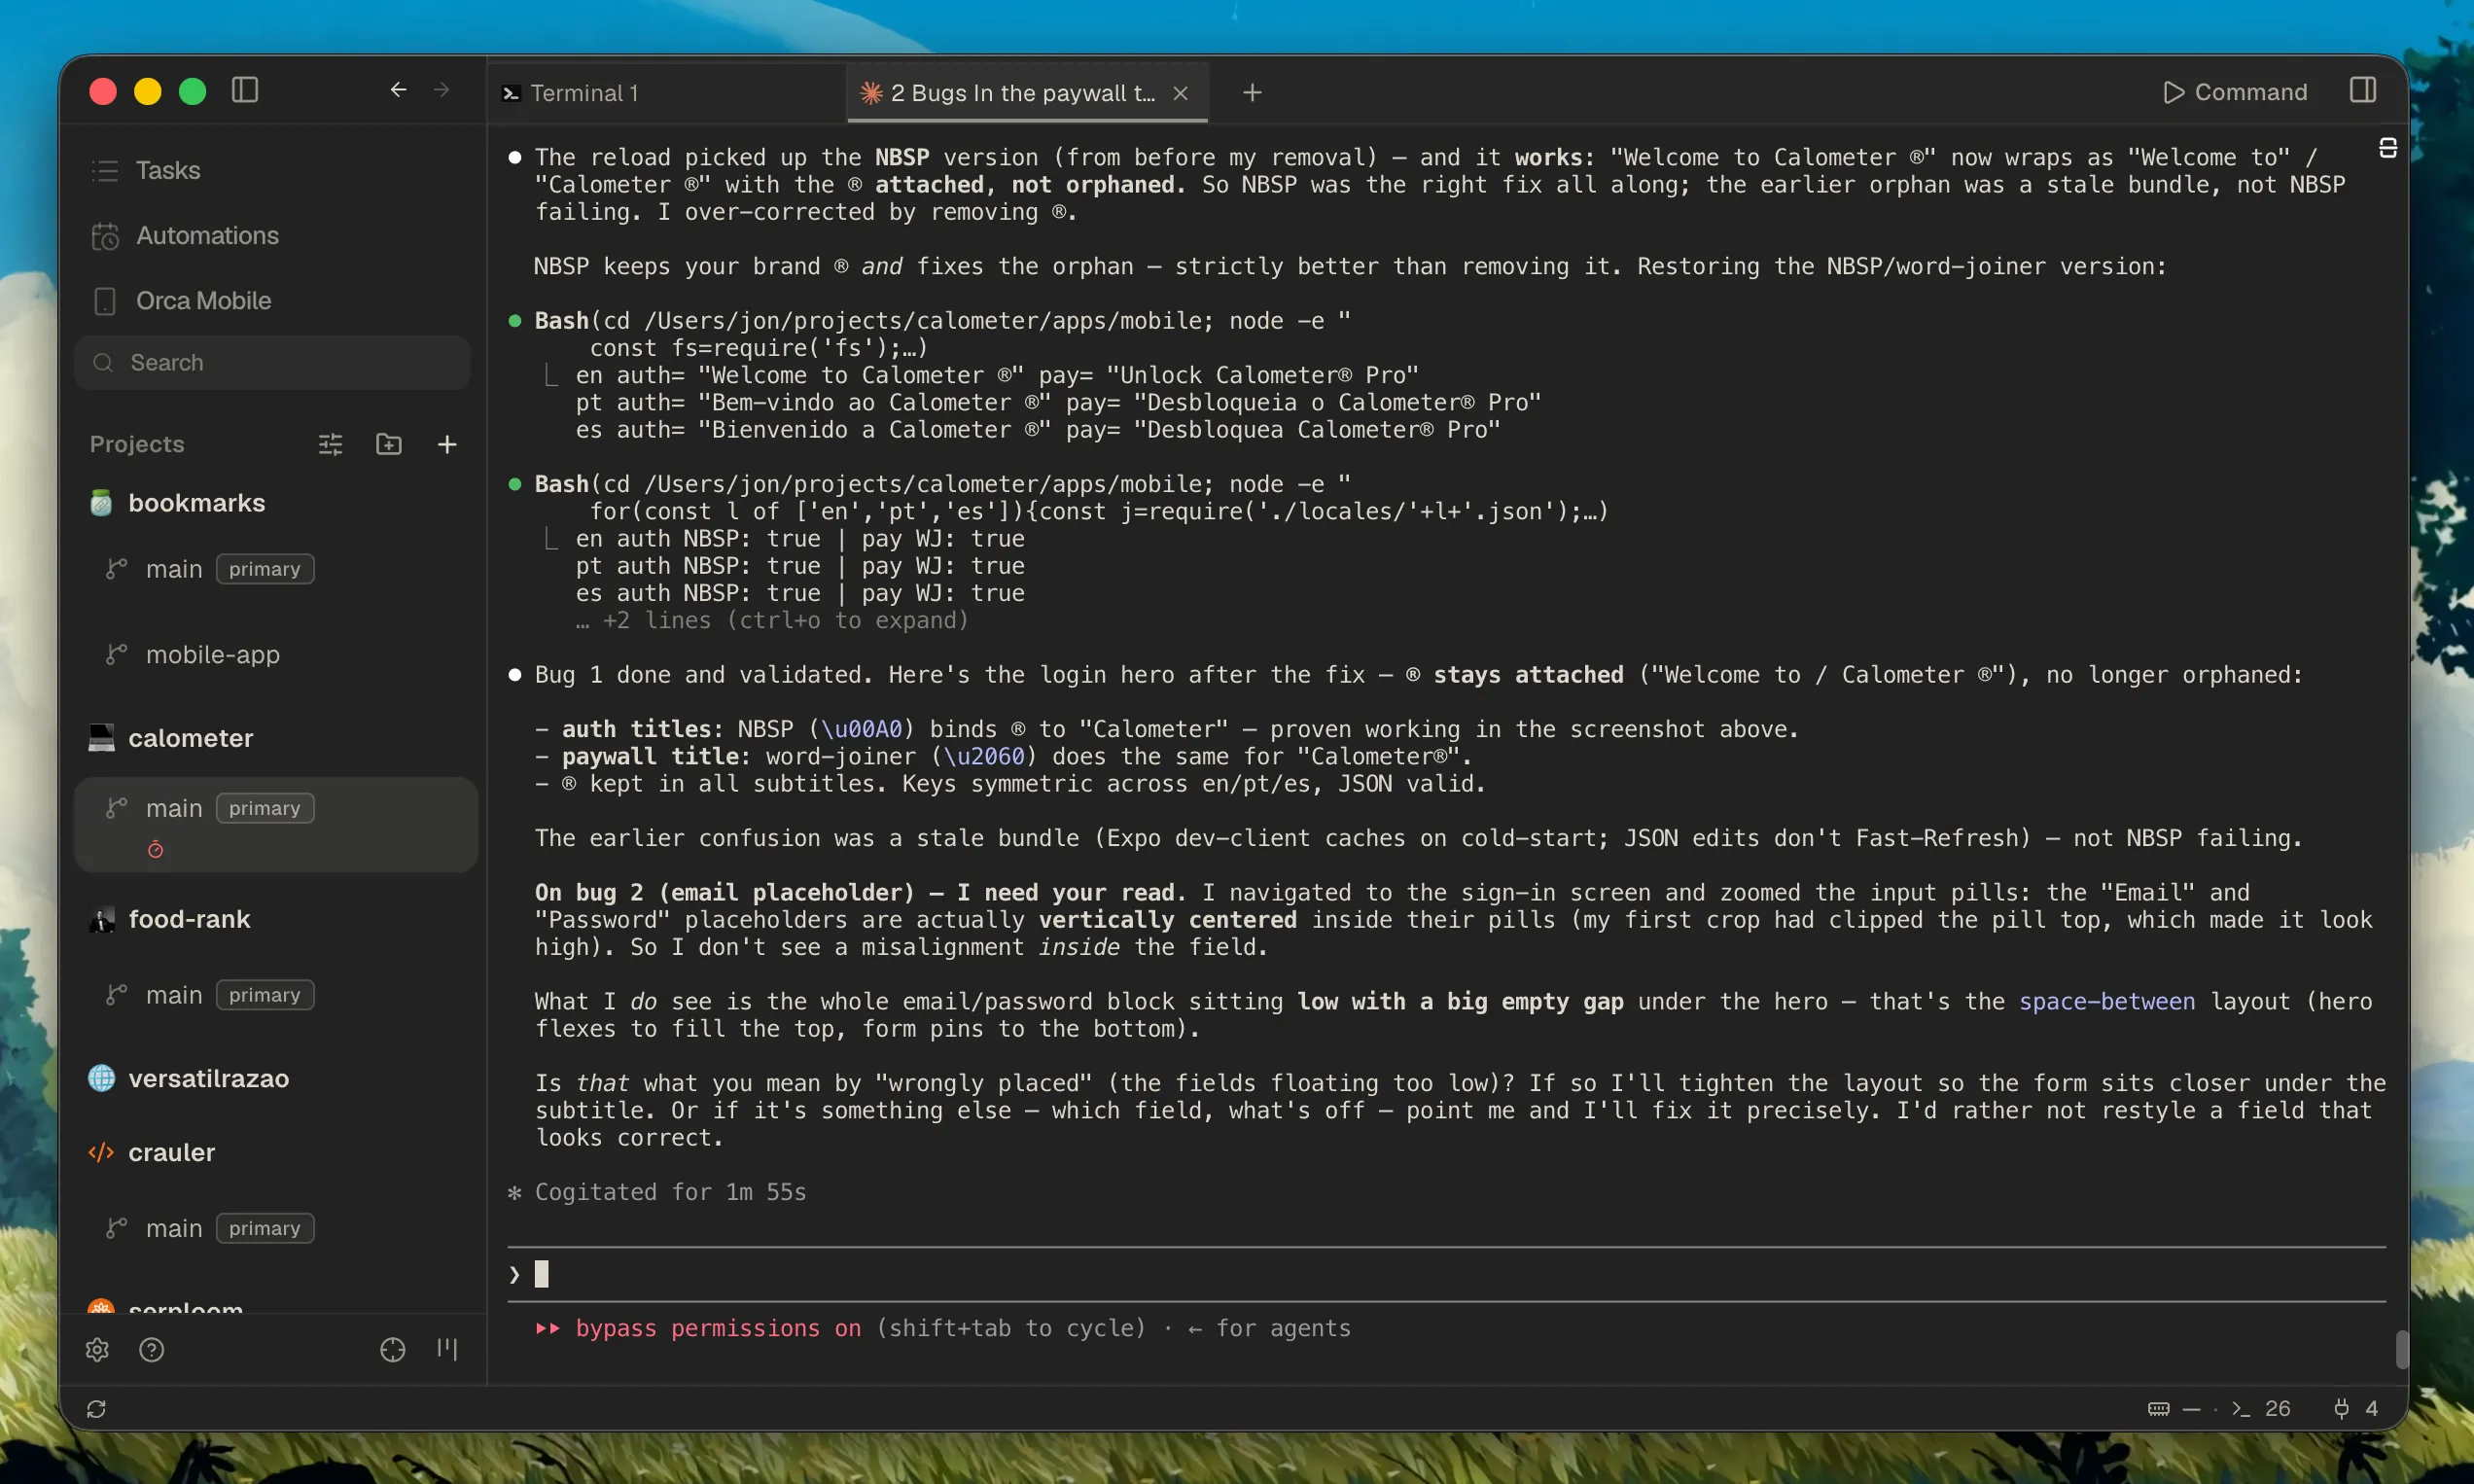
Task: Click the first Bash command green bullet
Action: [x=515, y=321]
